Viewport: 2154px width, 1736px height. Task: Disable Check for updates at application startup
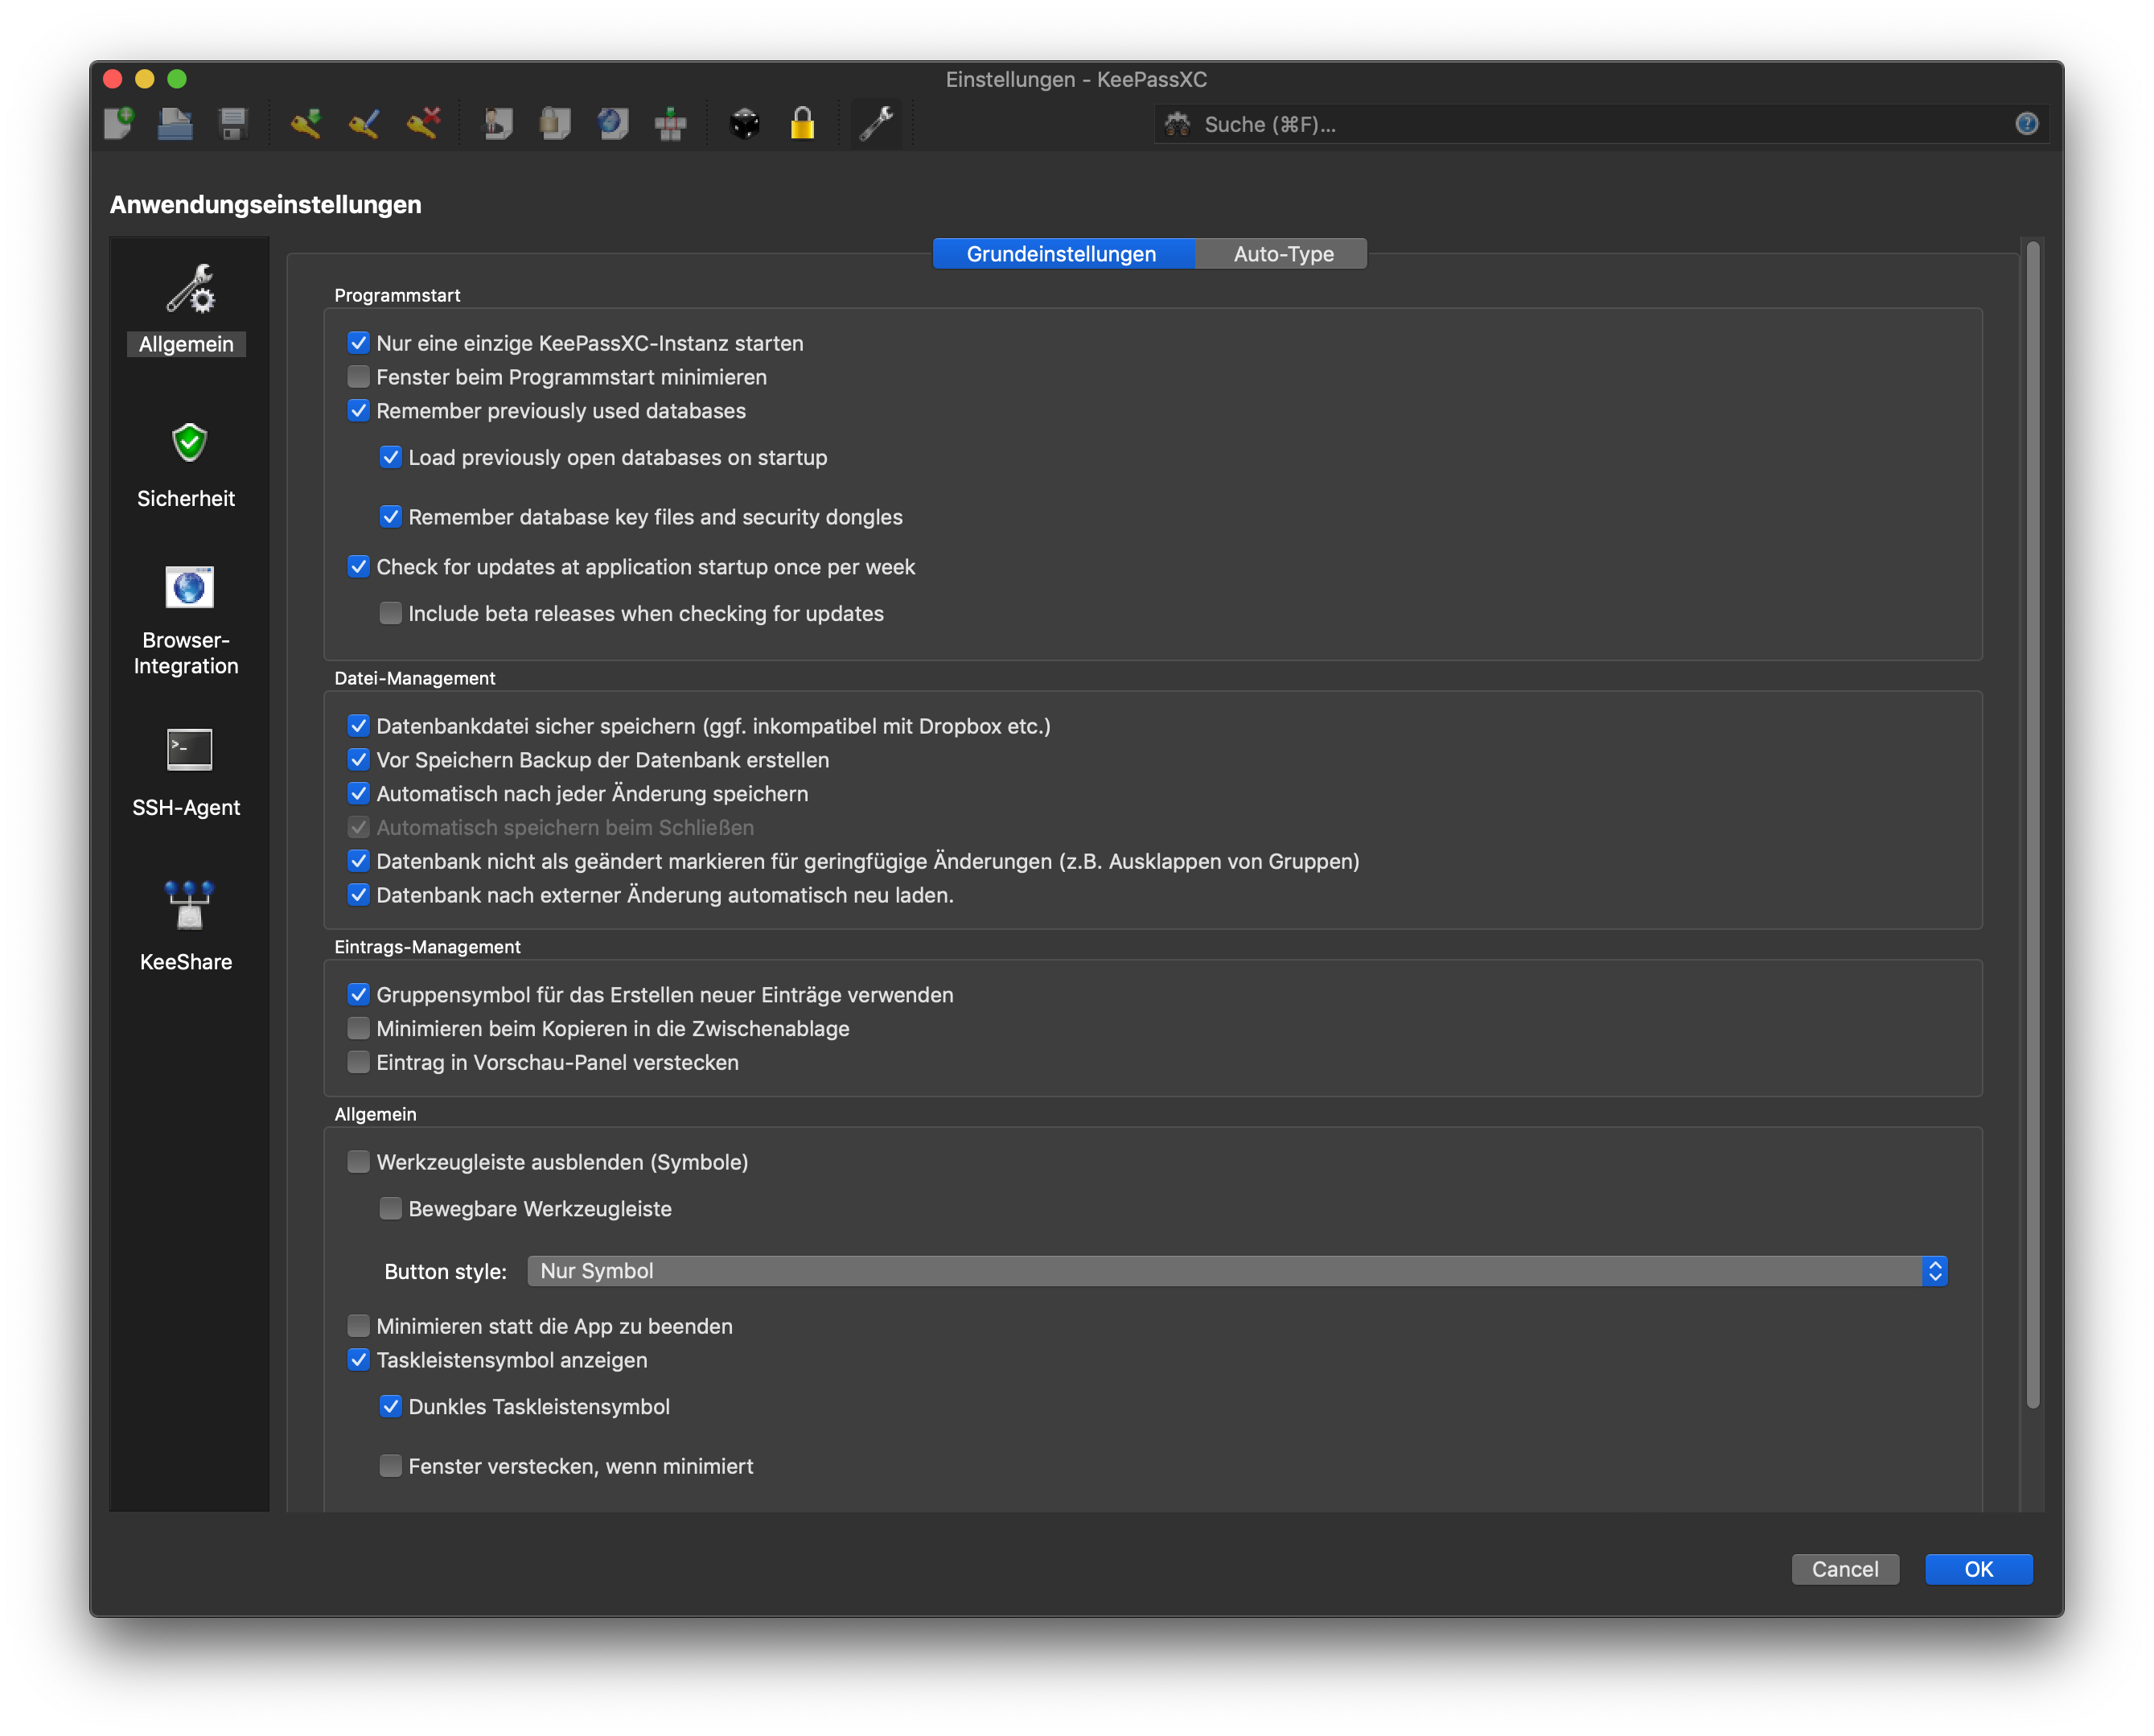click(359, 566)
